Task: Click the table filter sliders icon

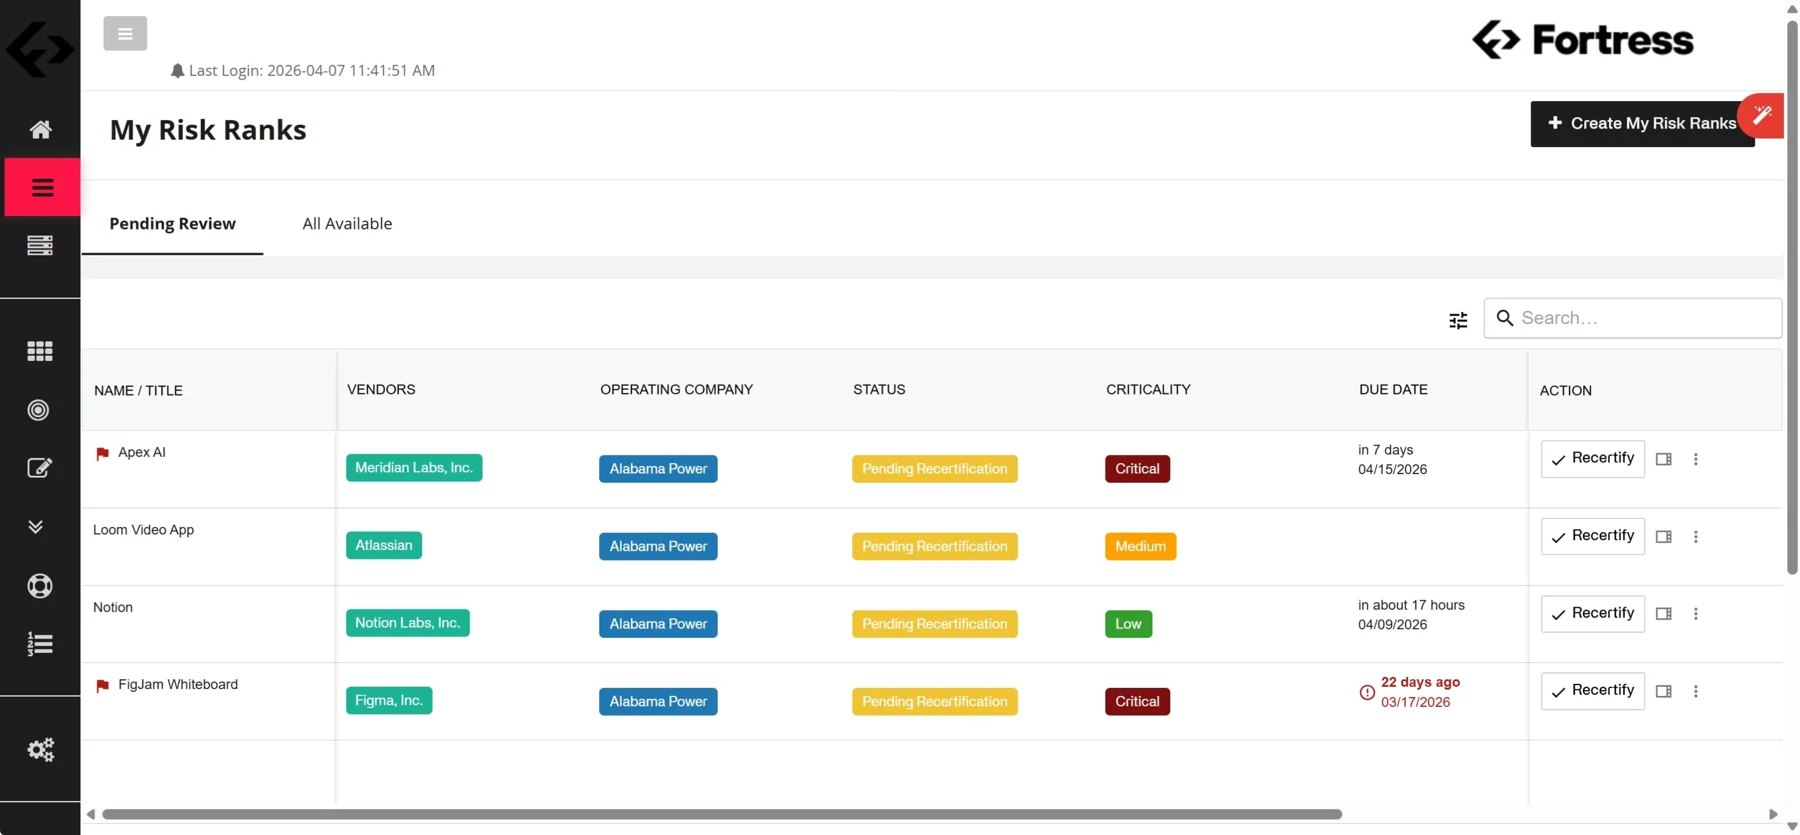Action: pyautogui.click(x=1458, y=320)
